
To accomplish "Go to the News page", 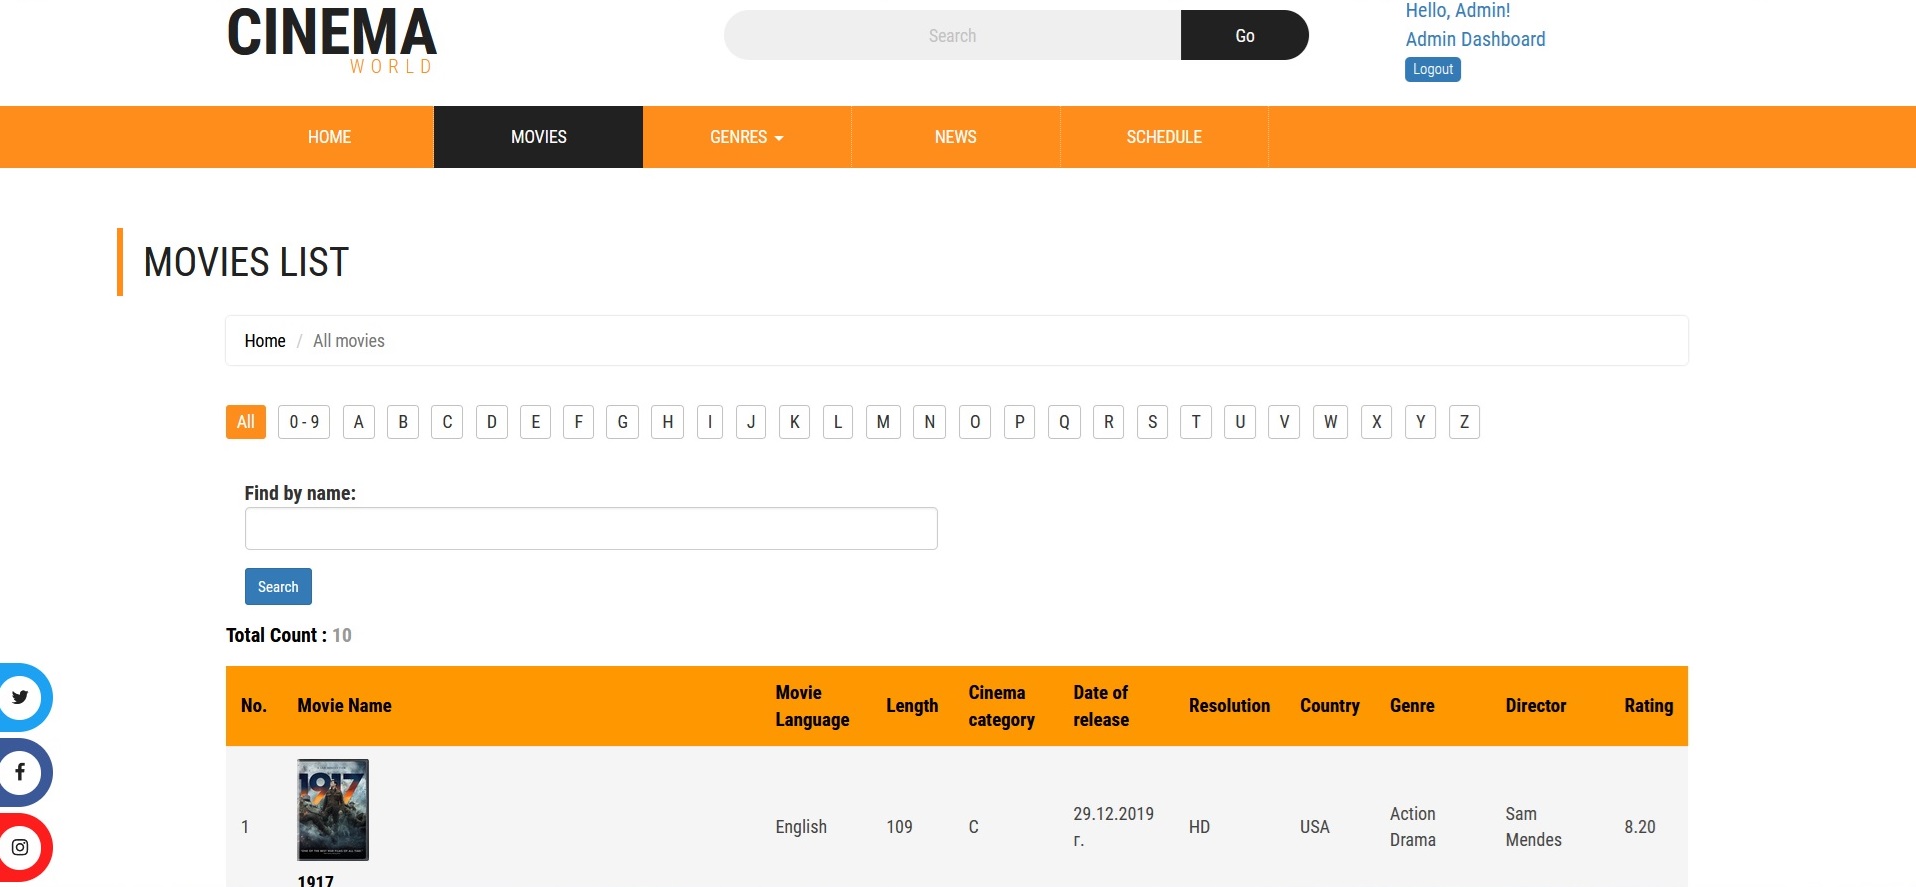I will coord(955,137).
